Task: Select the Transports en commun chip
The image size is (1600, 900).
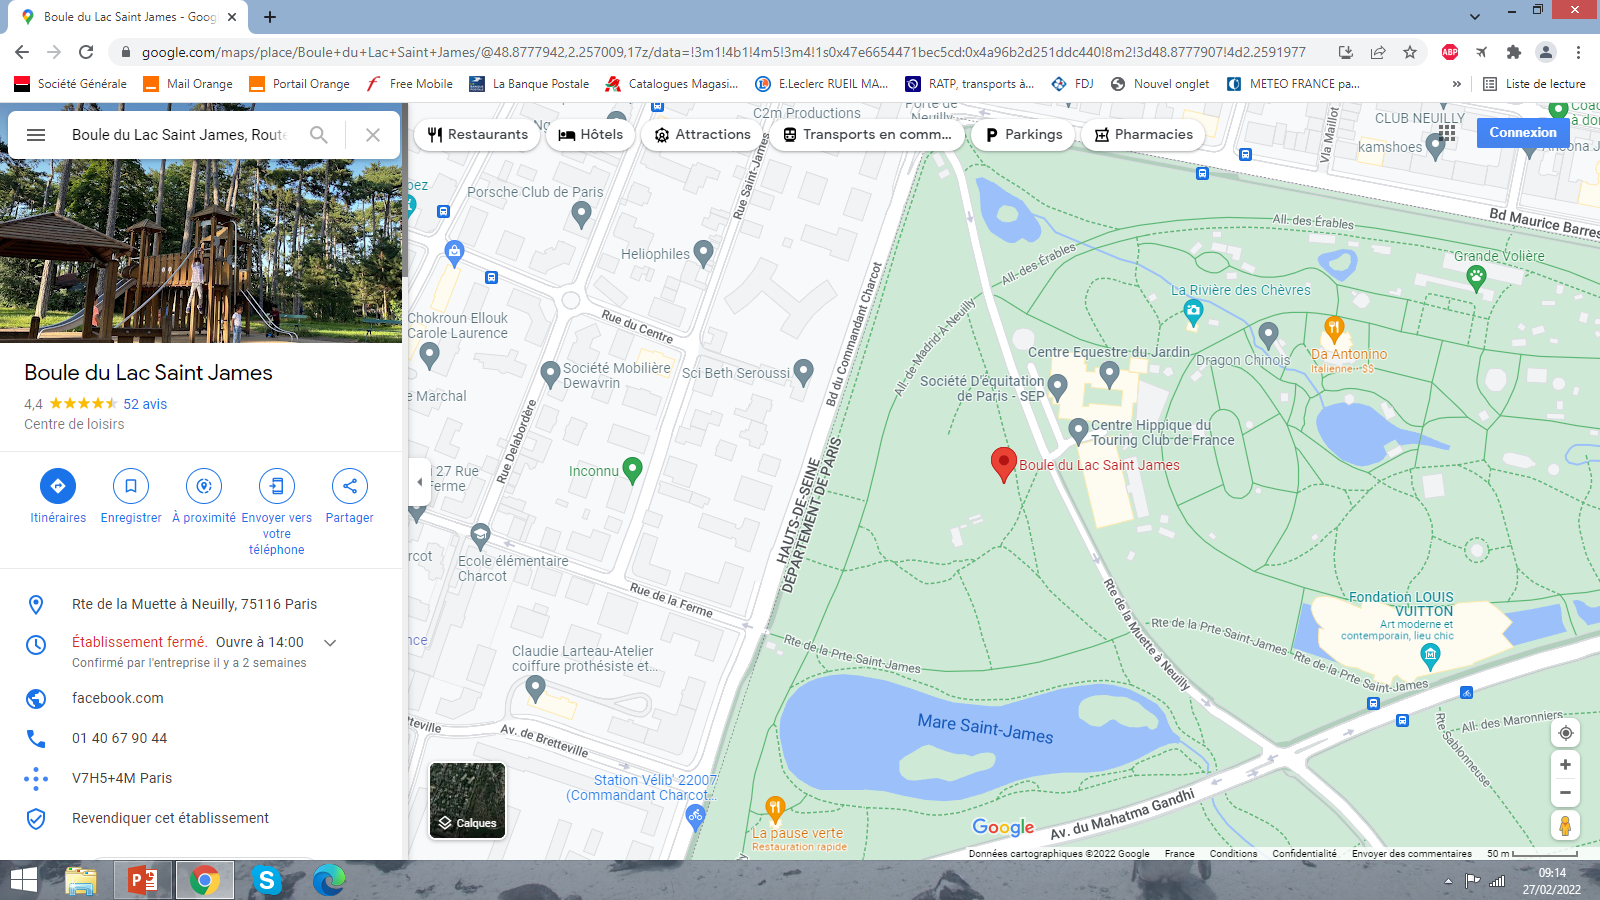Action: point(867,135)
